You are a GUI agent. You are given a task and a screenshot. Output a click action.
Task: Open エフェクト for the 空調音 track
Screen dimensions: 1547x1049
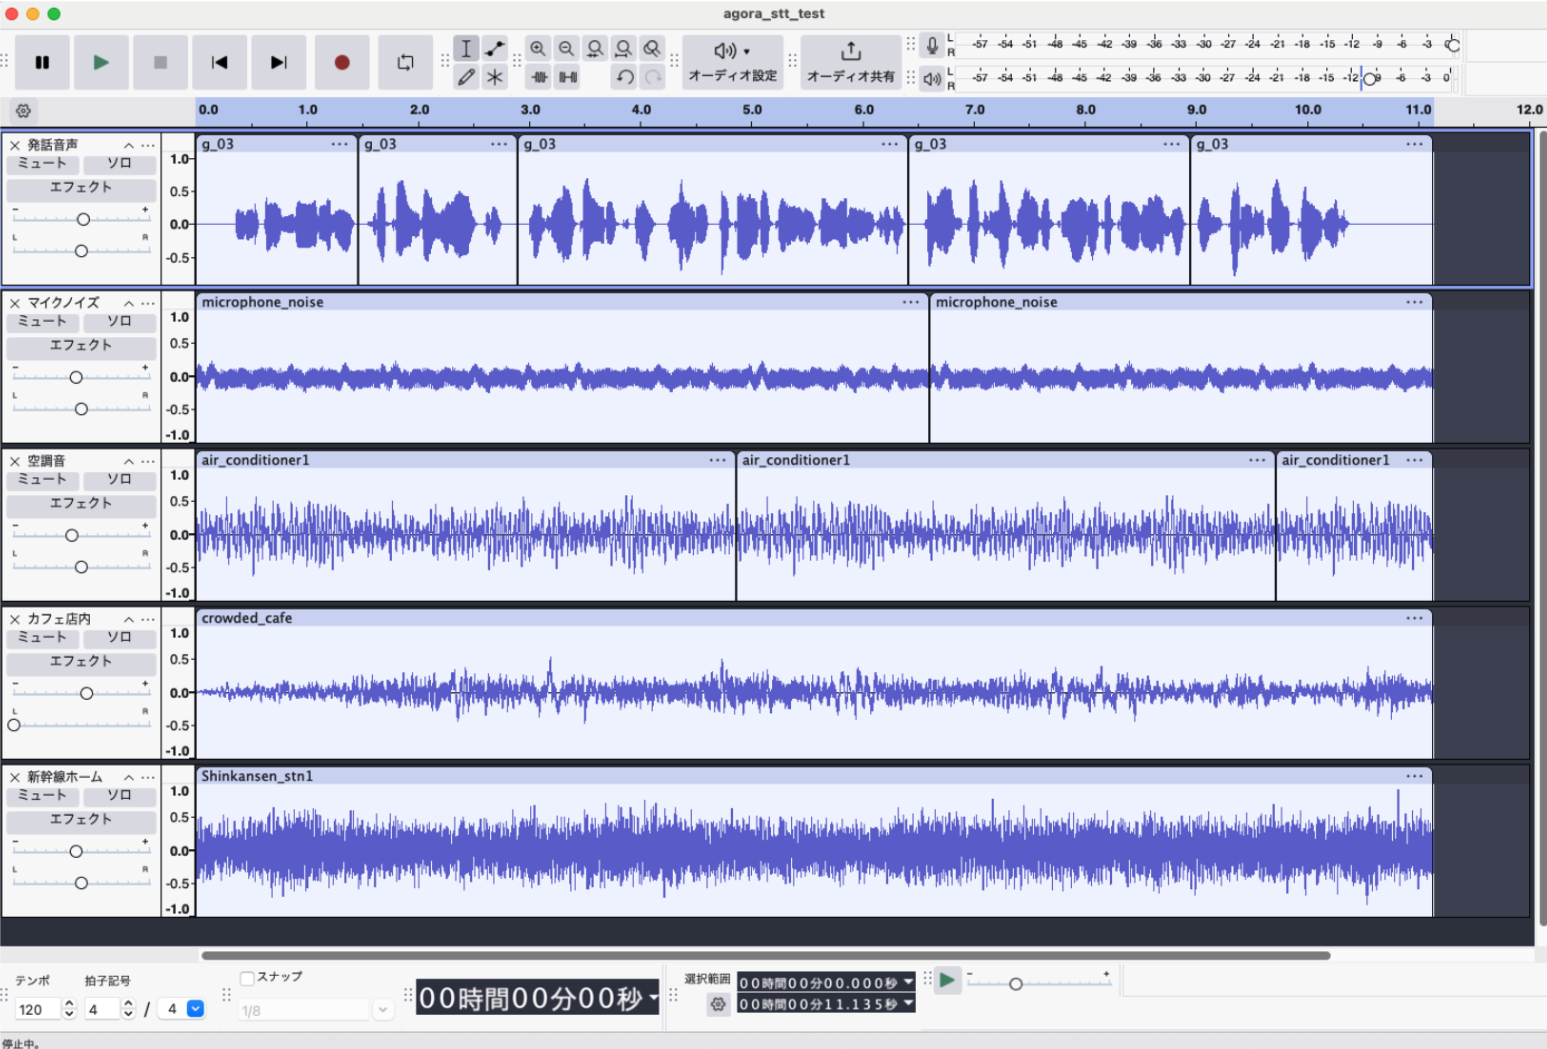point(81,504)
